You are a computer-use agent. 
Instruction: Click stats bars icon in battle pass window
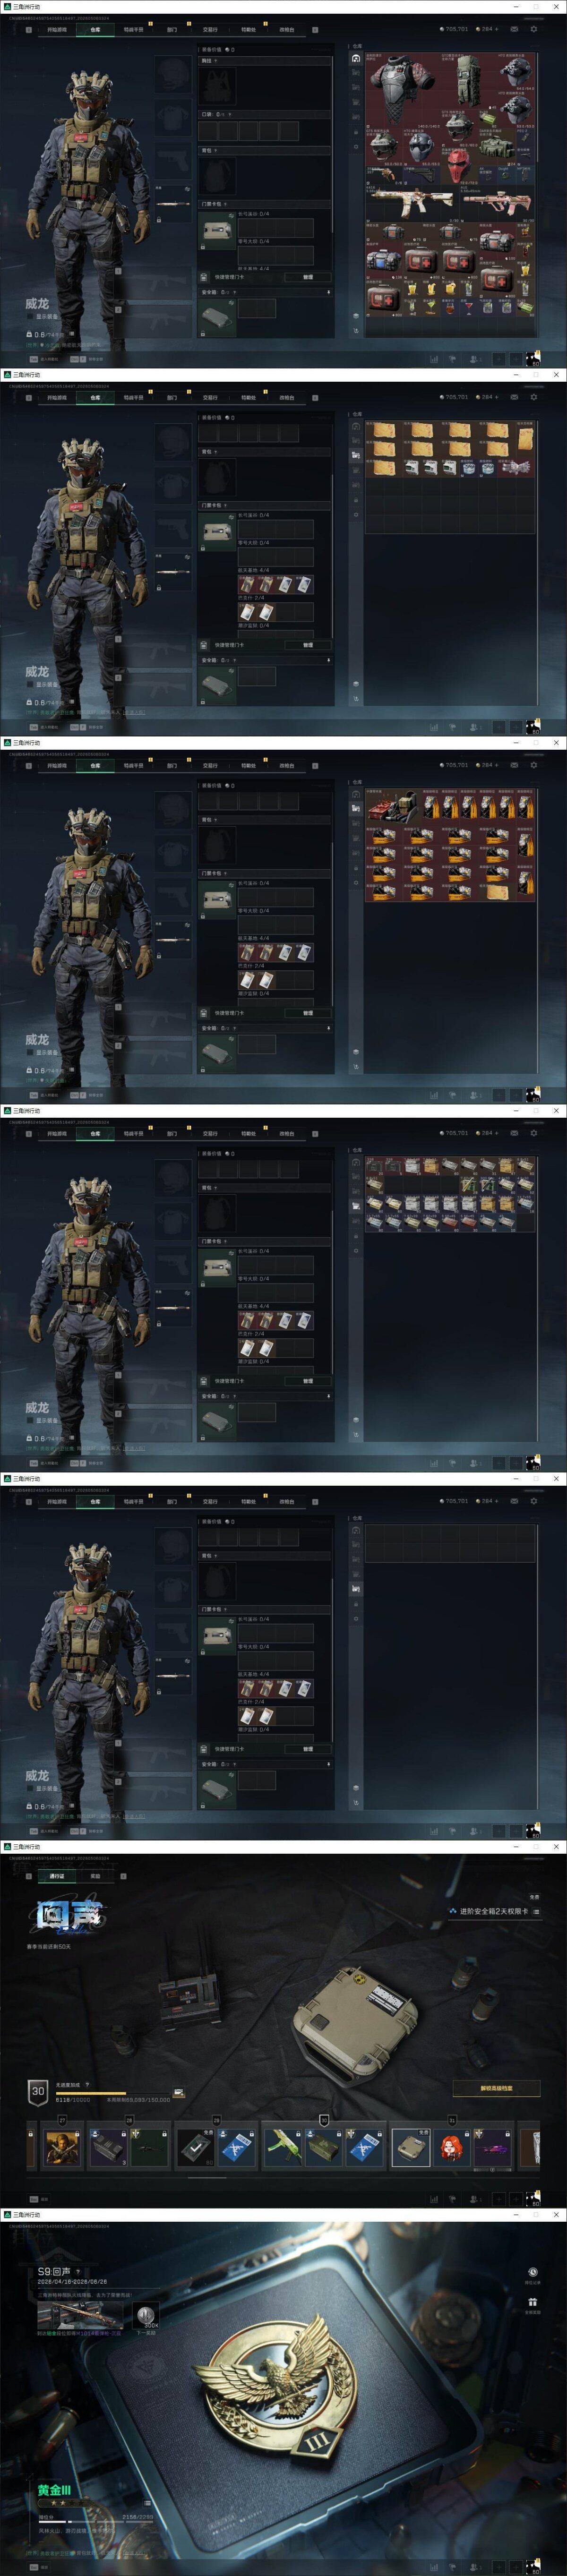tap(434, 2199)
